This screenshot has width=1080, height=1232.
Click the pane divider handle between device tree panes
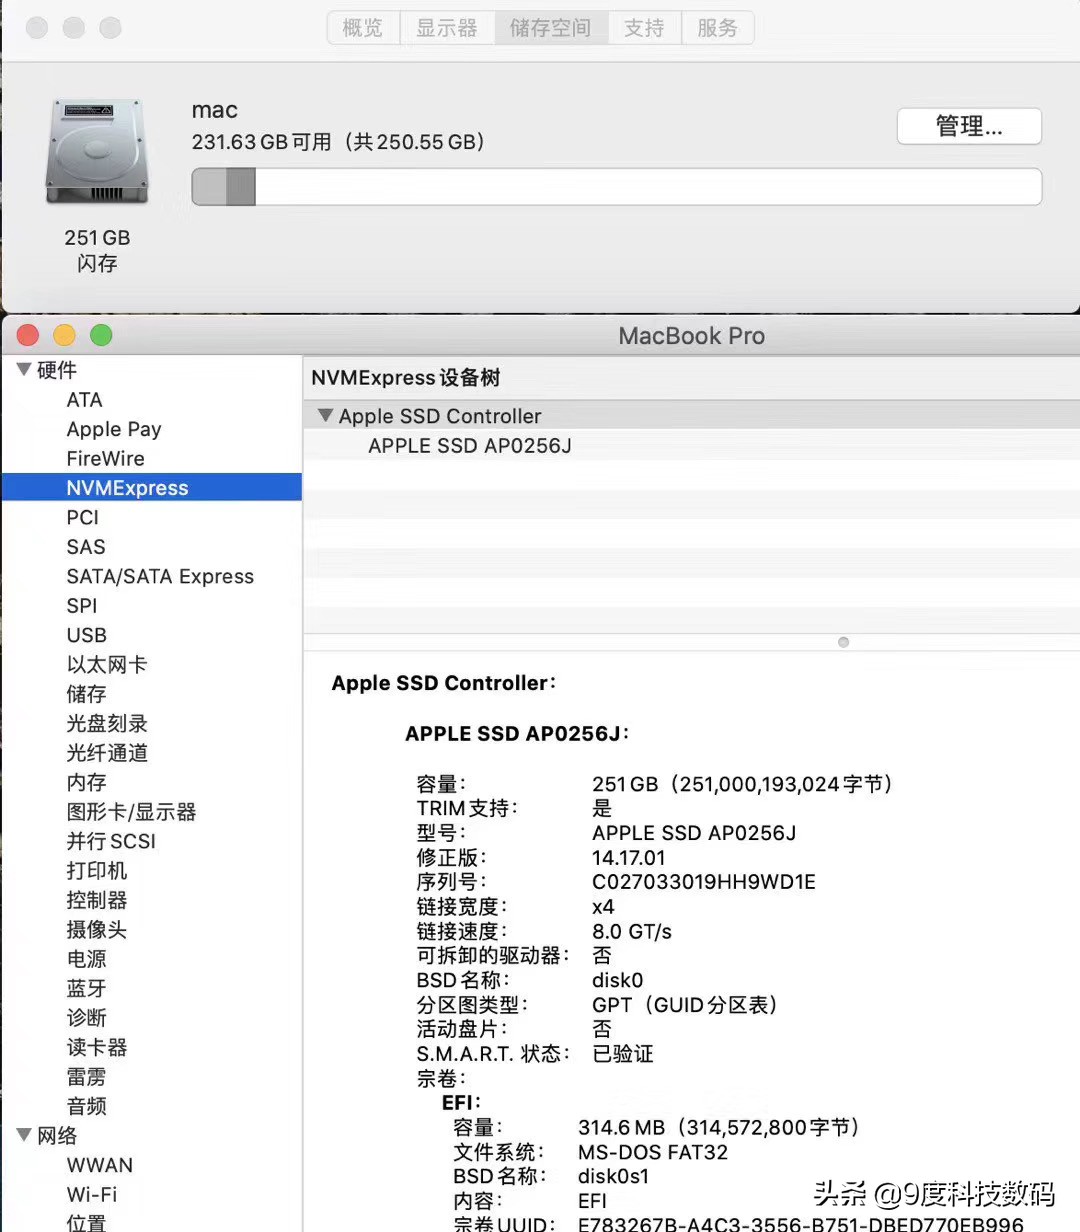pyautogui.click(x=843, y=641)
